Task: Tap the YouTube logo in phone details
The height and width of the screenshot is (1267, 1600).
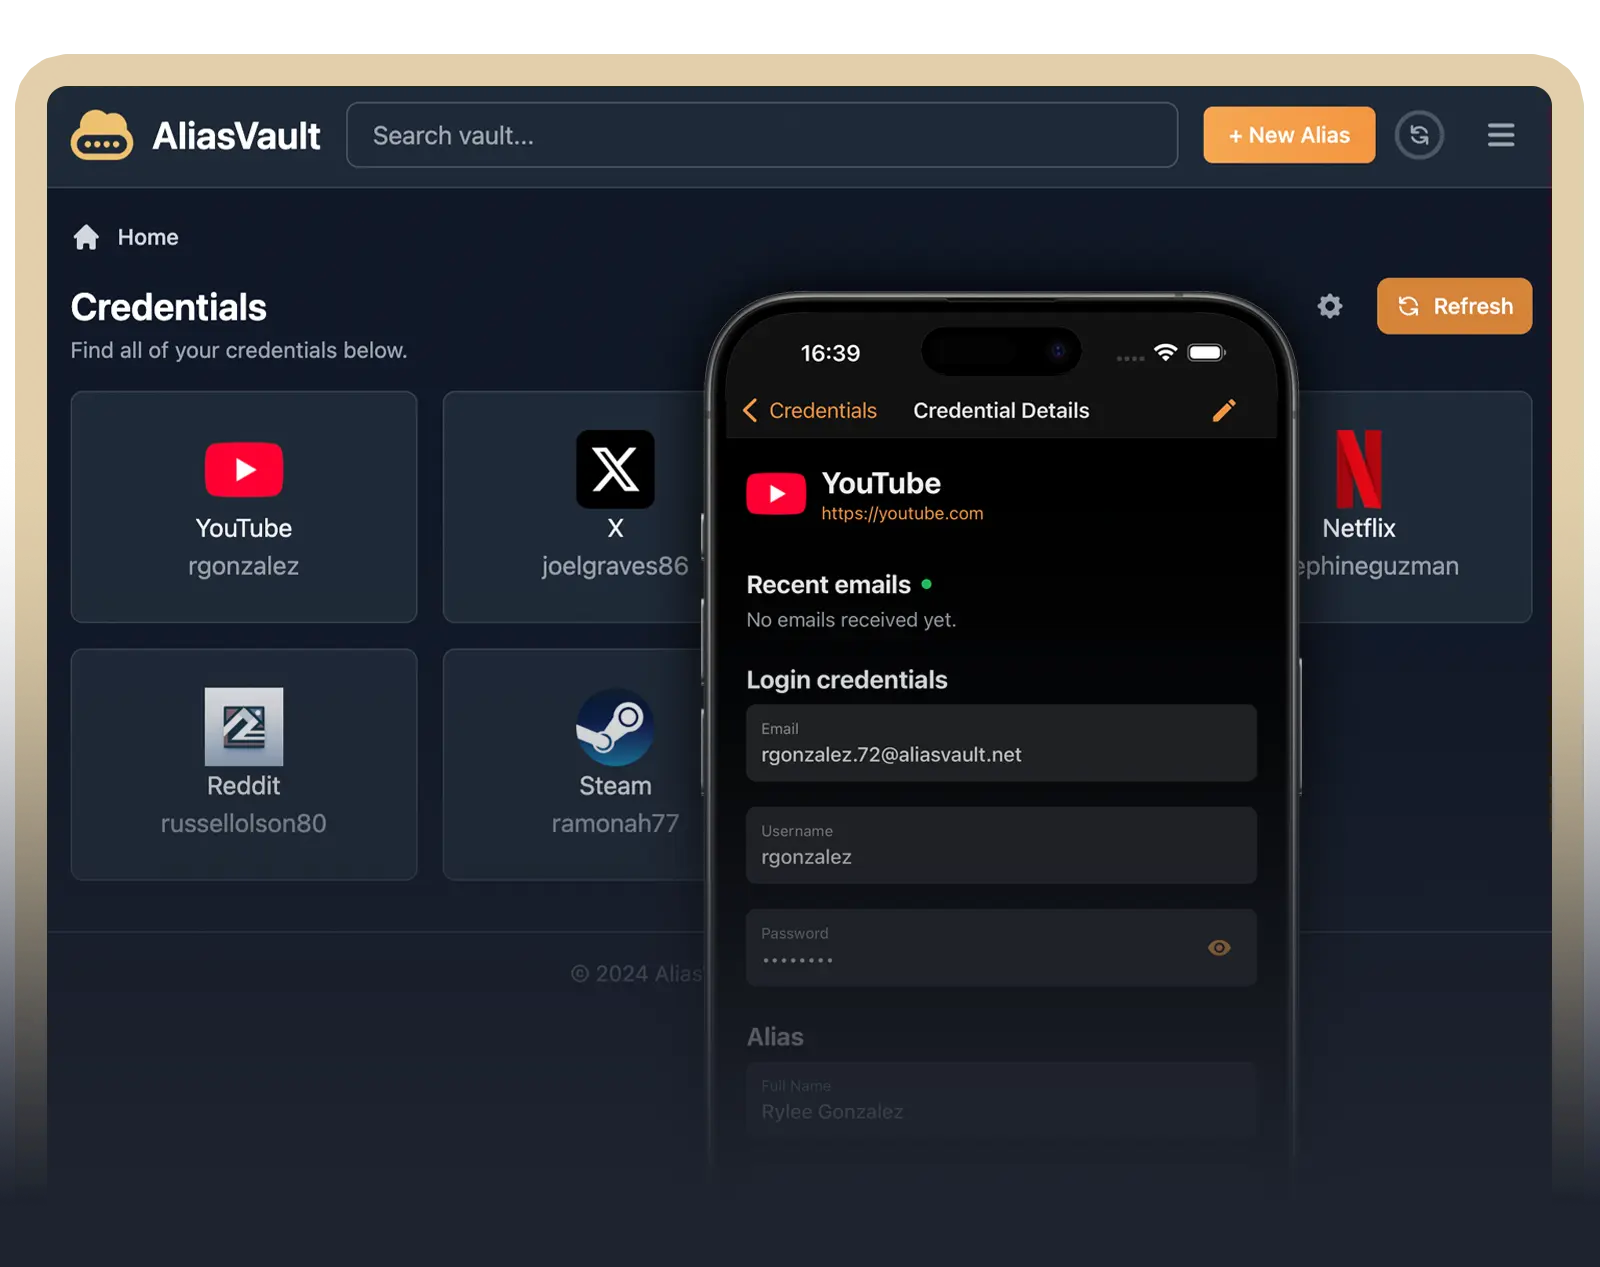Action: click(x=776, y=494)
